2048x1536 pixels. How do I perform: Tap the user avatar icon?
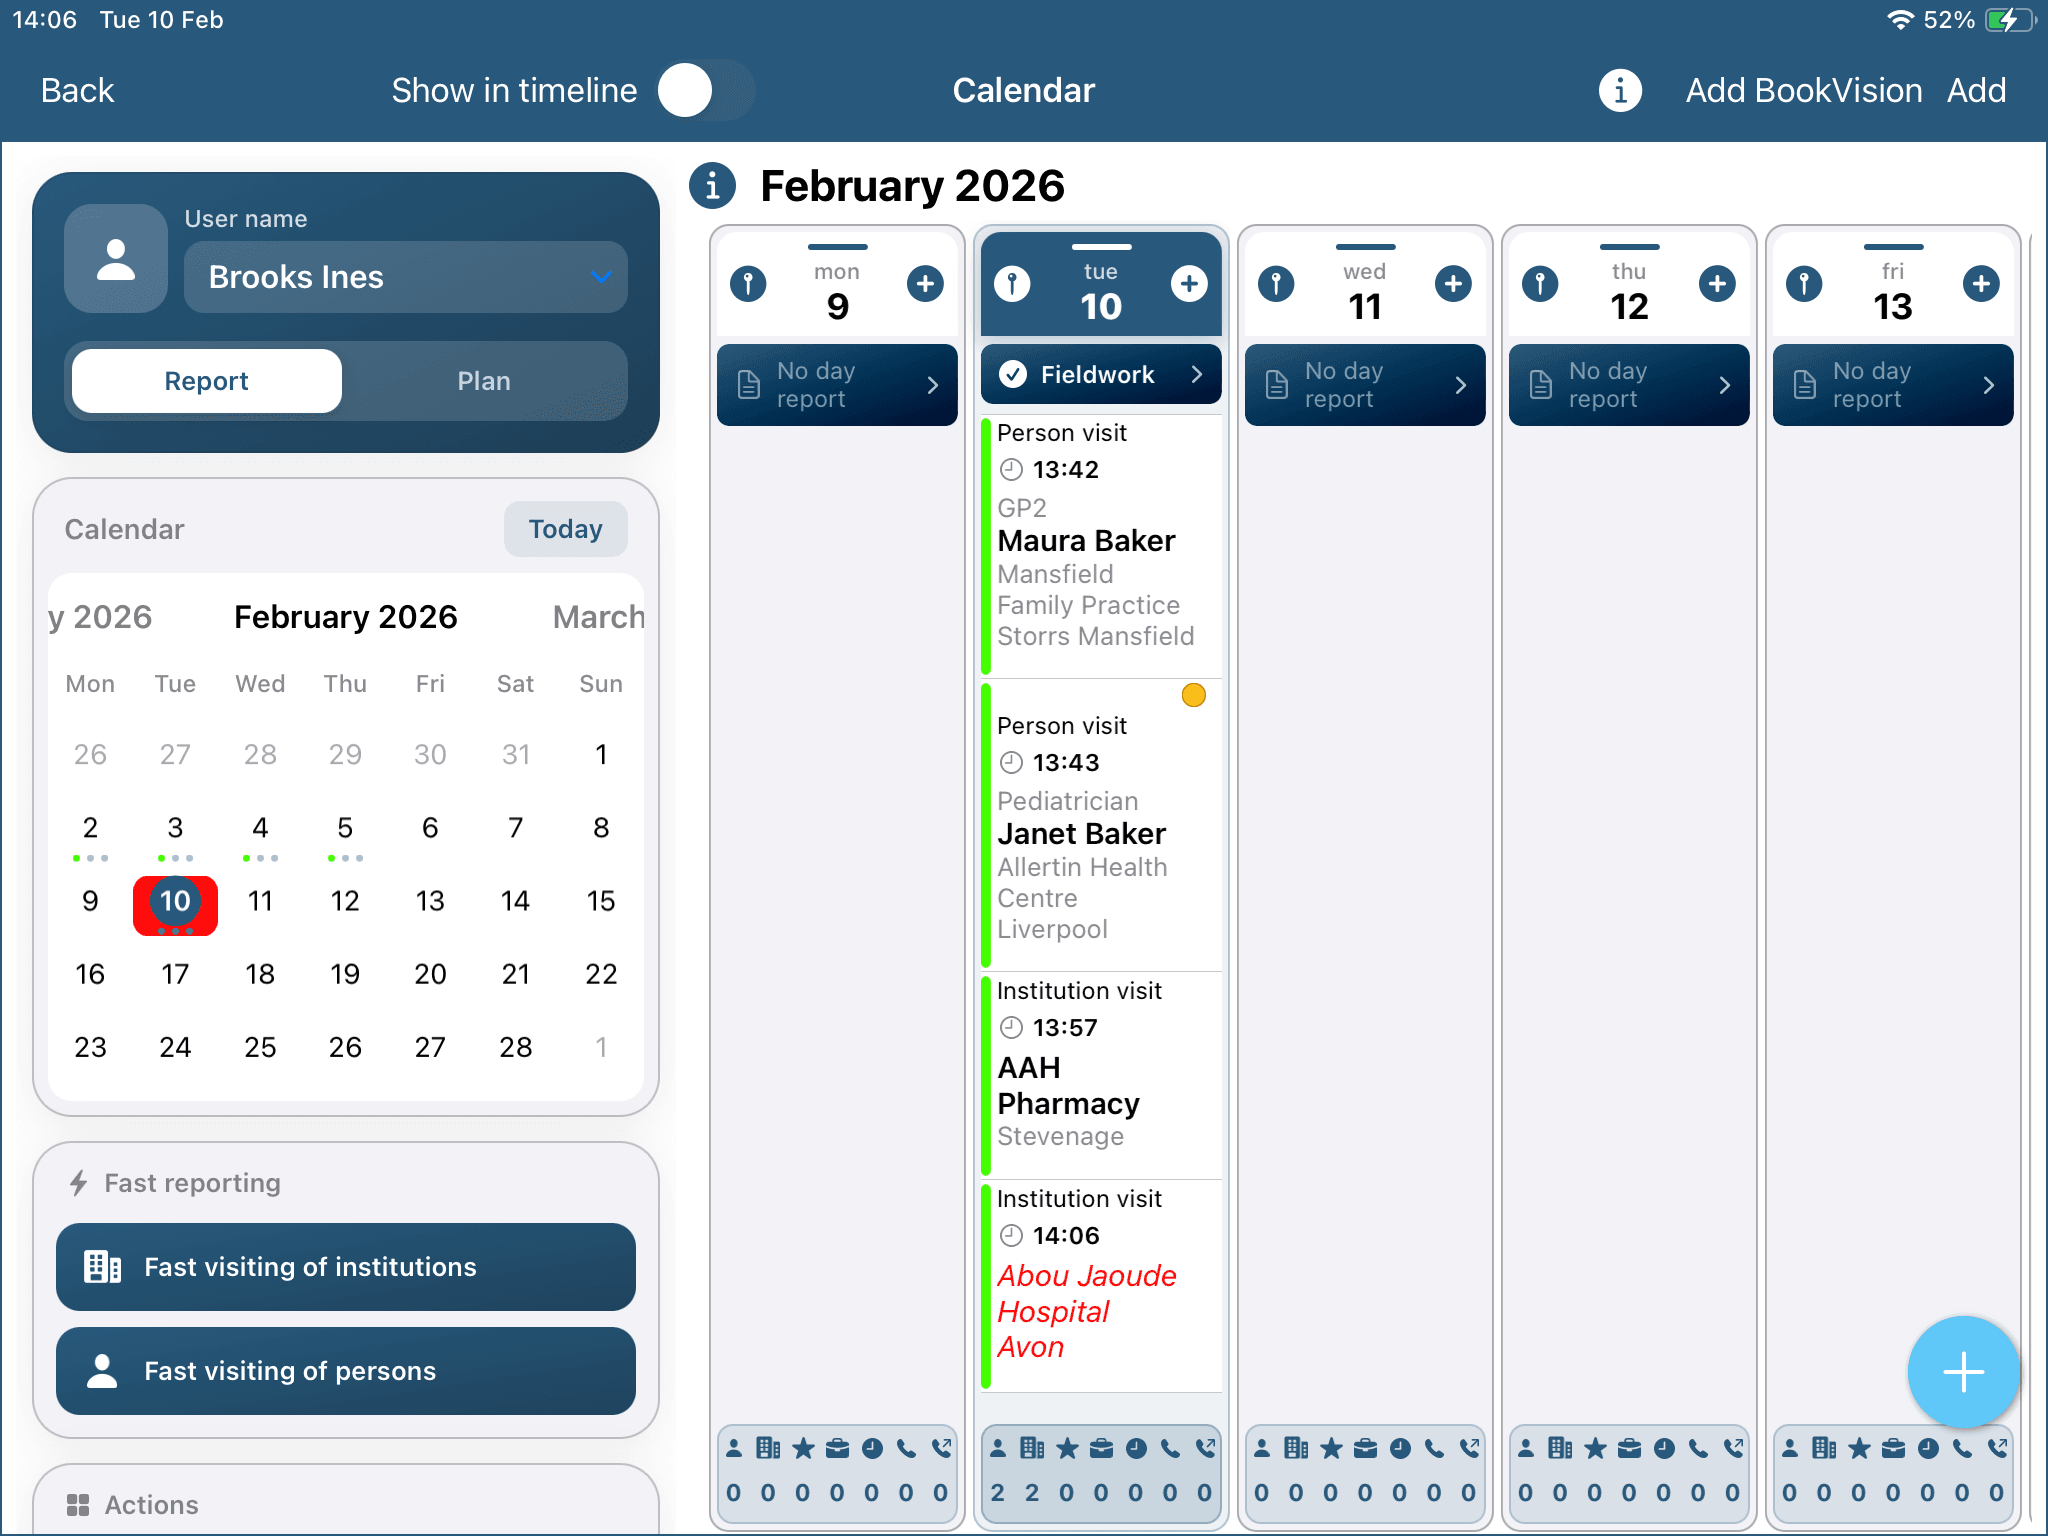(116, 260)
